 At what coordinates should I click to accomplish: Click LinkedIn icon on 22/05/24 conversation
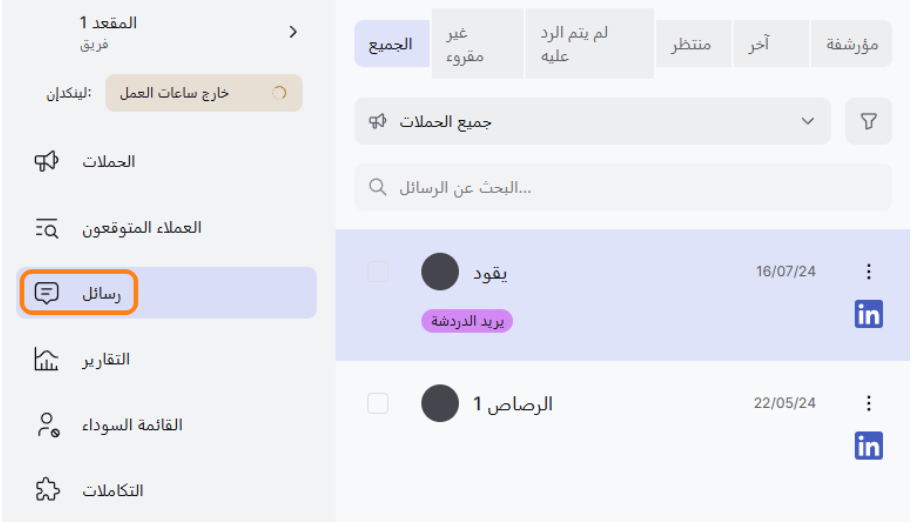coord(868,446)
